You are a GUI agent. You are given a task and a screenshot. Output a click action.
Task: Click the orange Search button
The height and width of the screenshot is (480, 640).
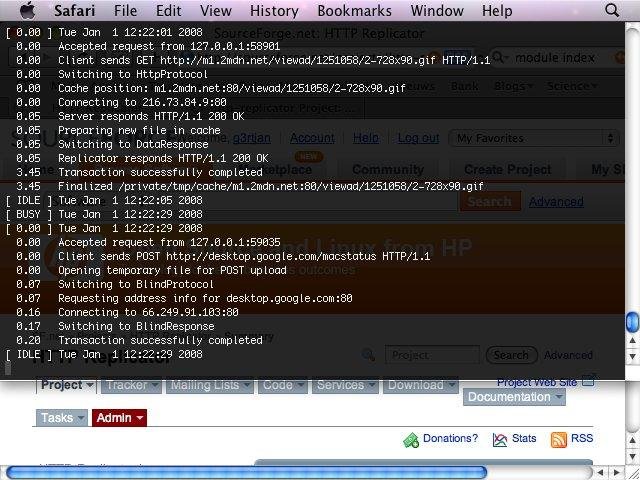click(490, 201)
